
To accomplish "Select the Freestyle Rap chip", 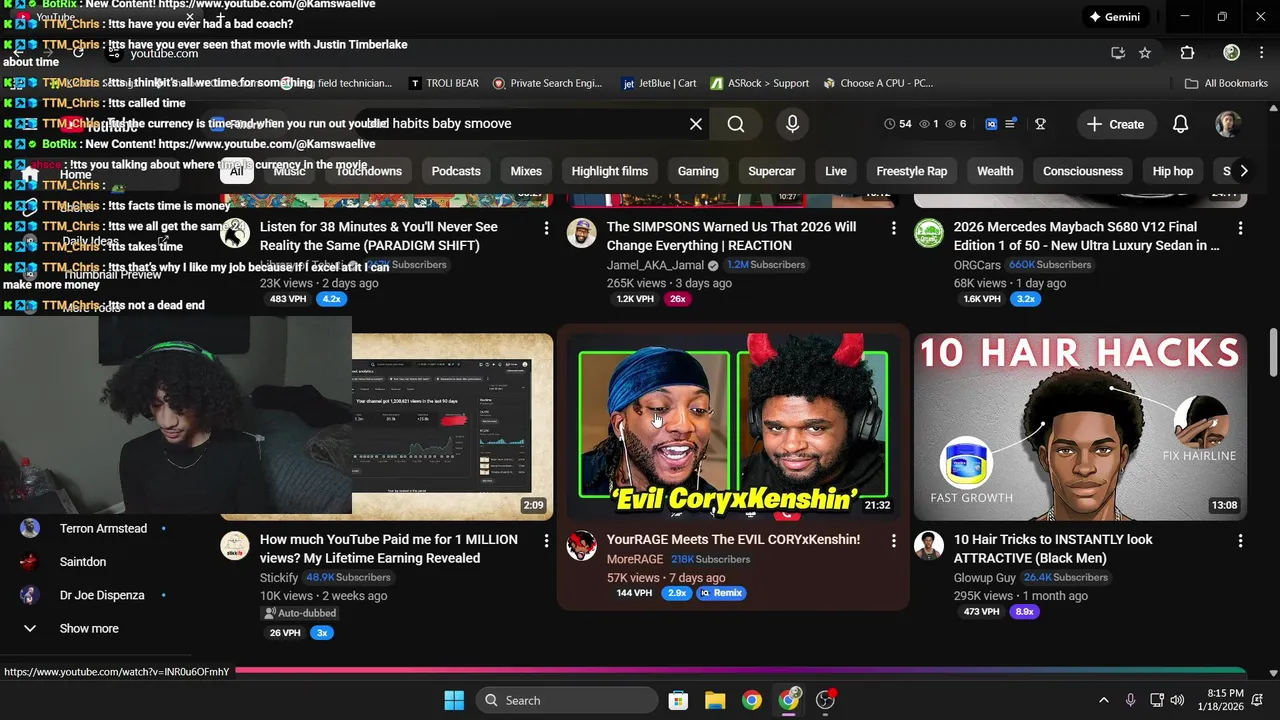I will click(912, 171).
